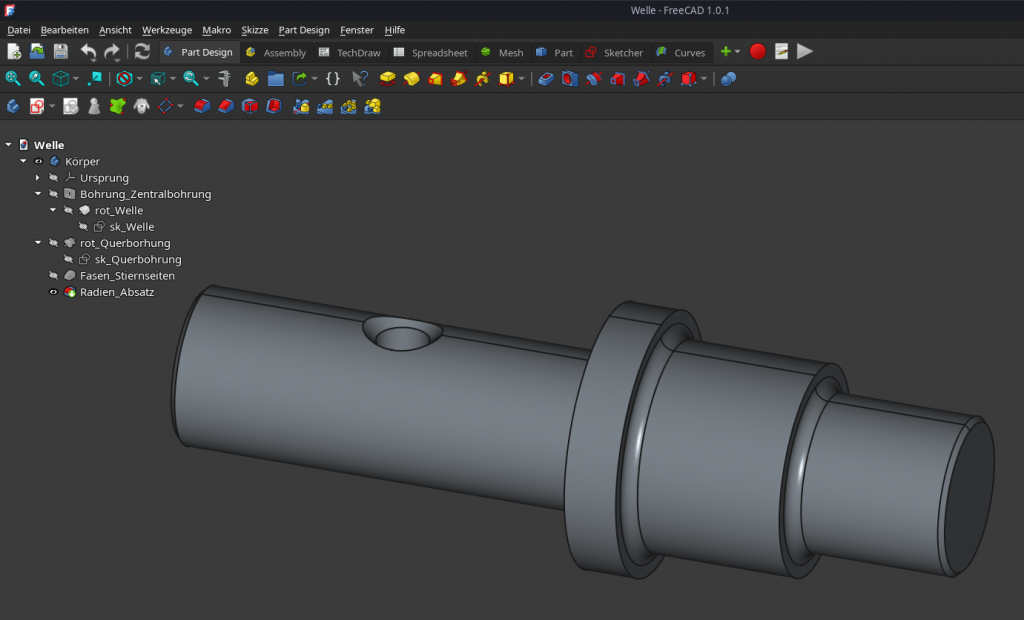Open the Measure caliper tool

(x=226, y=78)
